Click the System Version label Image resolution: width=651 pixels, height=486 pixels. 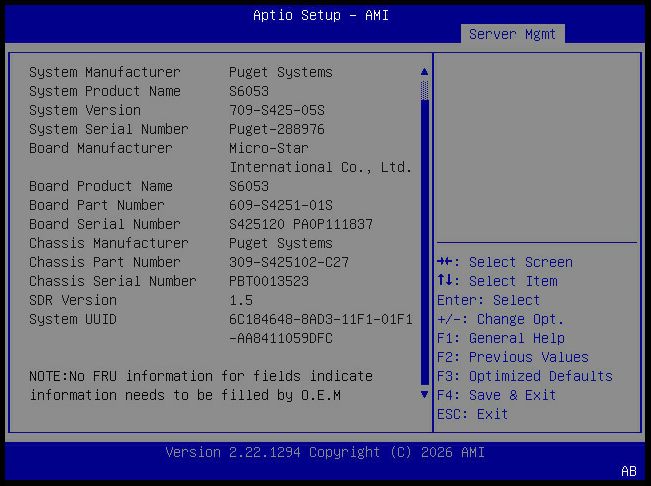85,110
